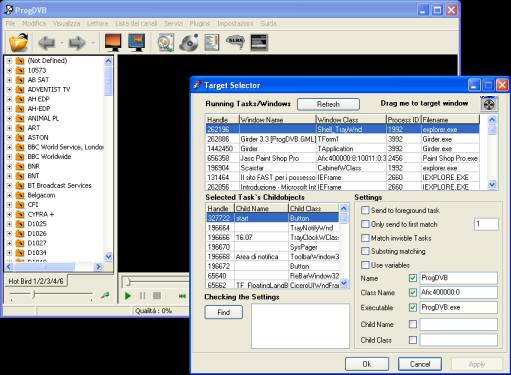Expand the (Not Defined) tree node

click(9, 61)
